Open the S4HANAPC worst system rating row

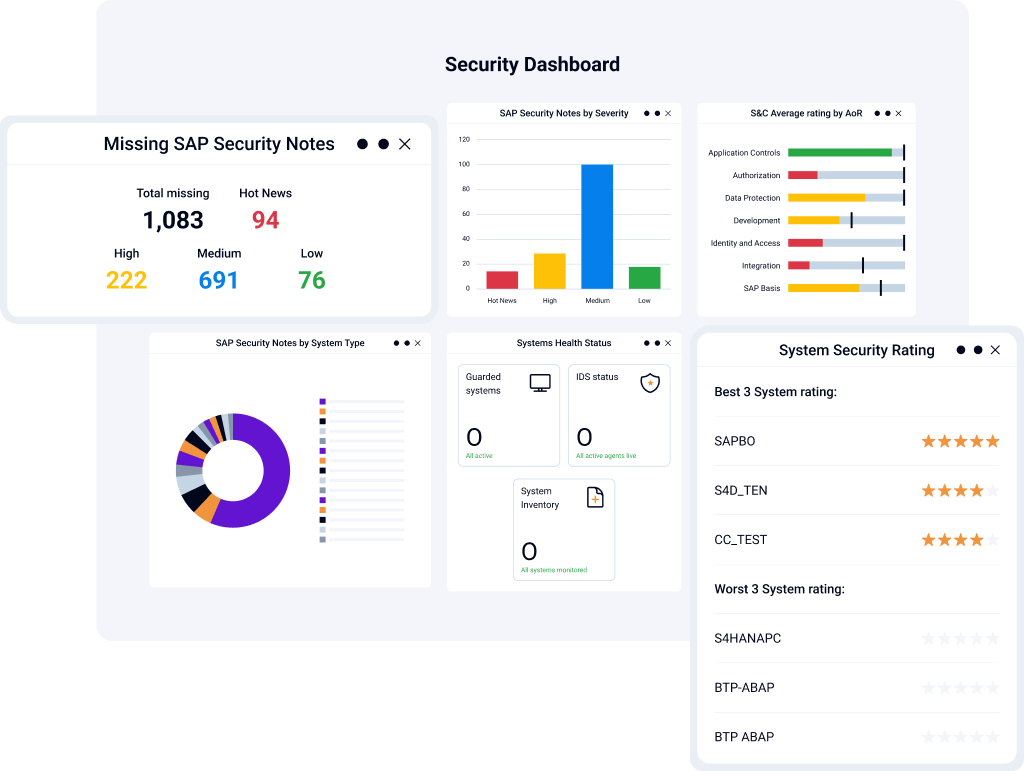[857, 638]
